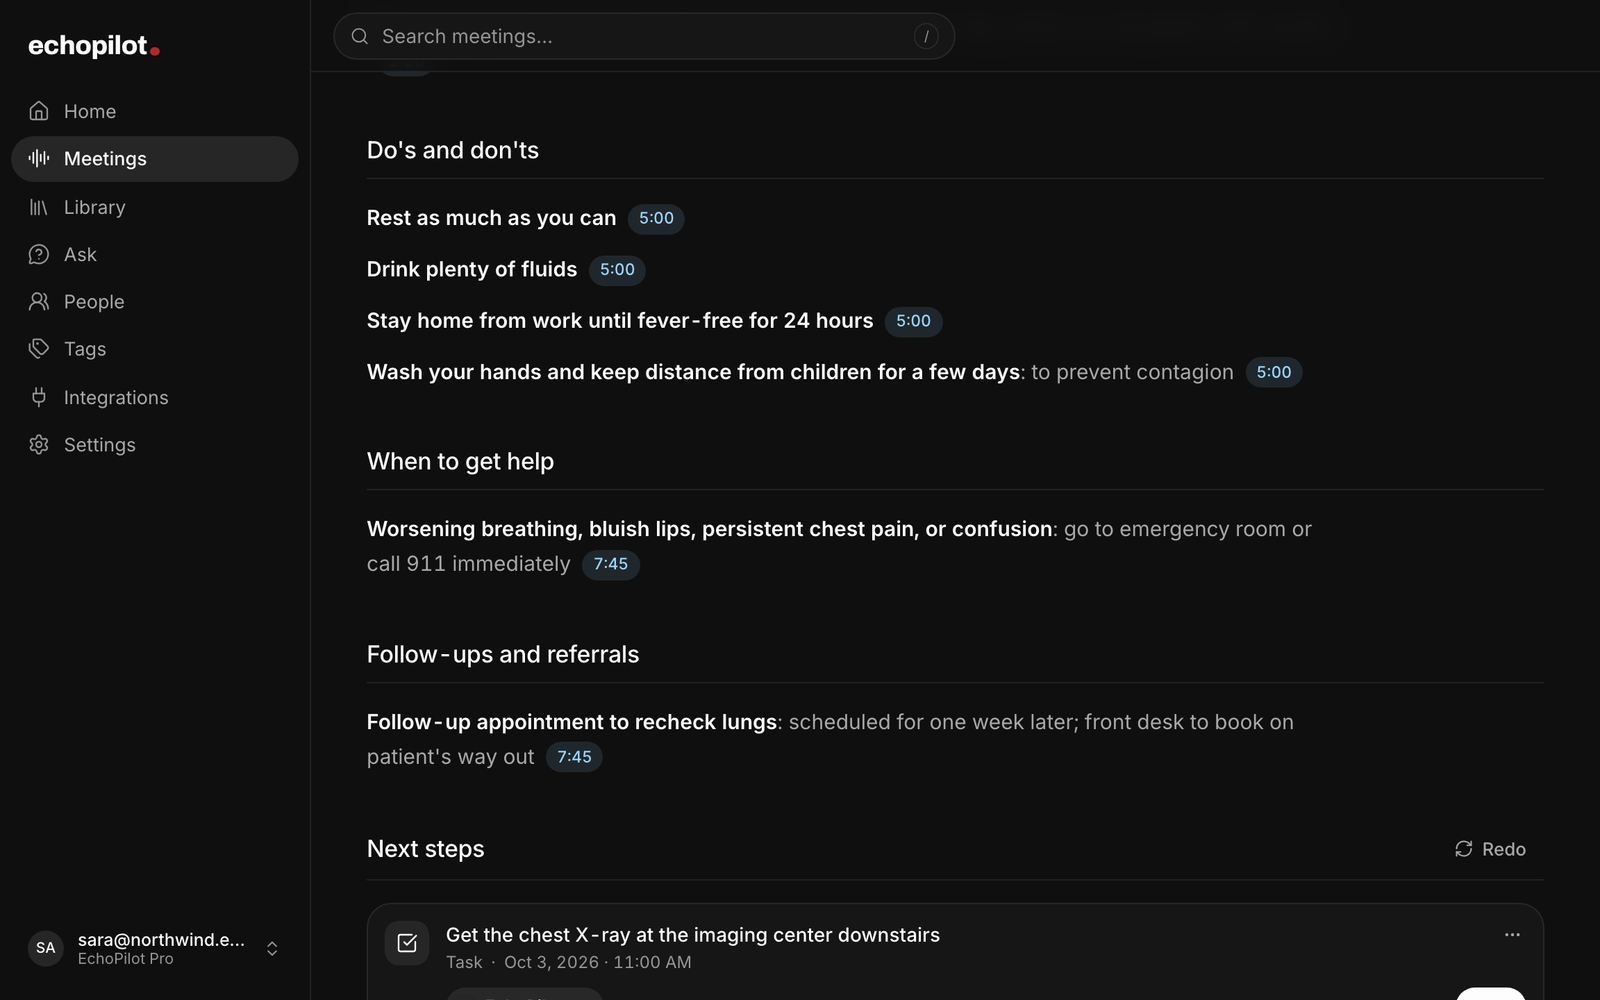Redo the Next steps section

pyautogui.click(x=1490, y=849)
